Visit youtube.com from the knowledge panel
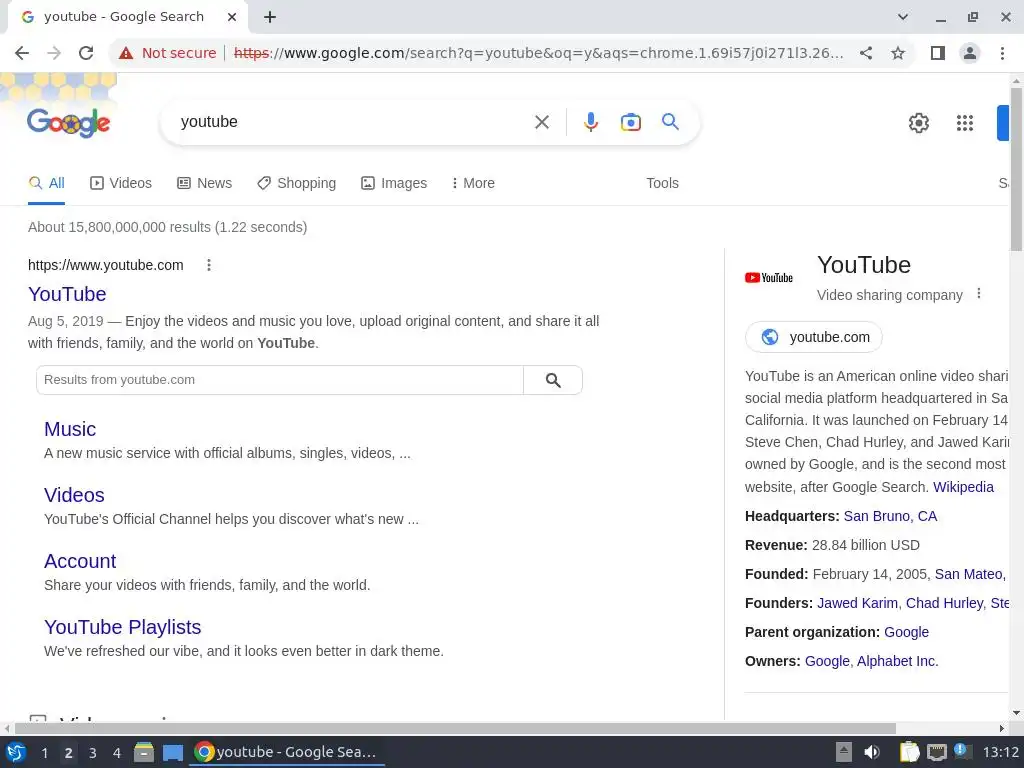 (814, 337)
